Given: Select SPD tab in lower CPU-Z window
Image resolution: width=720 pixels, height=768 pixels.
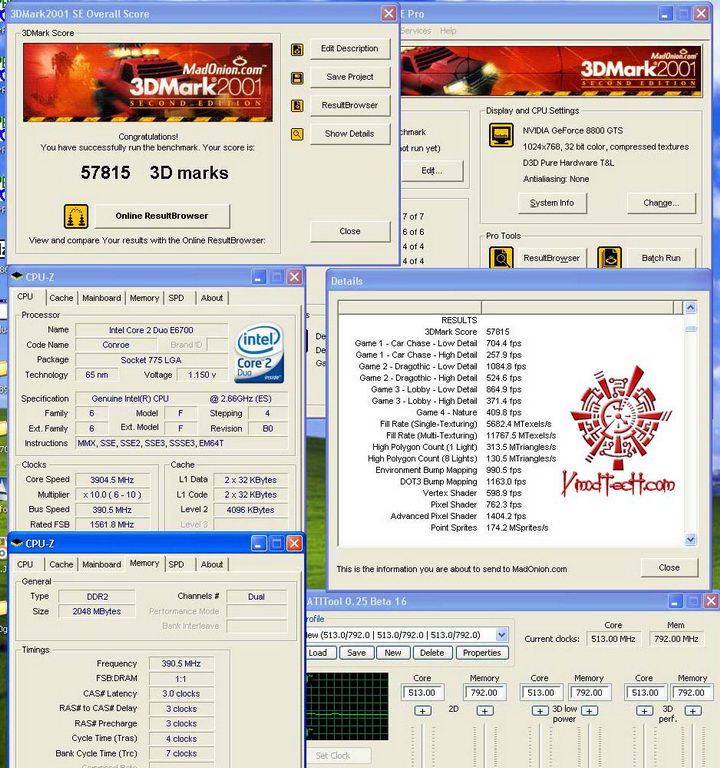Looking at the screenshot, I should (176, 564).
